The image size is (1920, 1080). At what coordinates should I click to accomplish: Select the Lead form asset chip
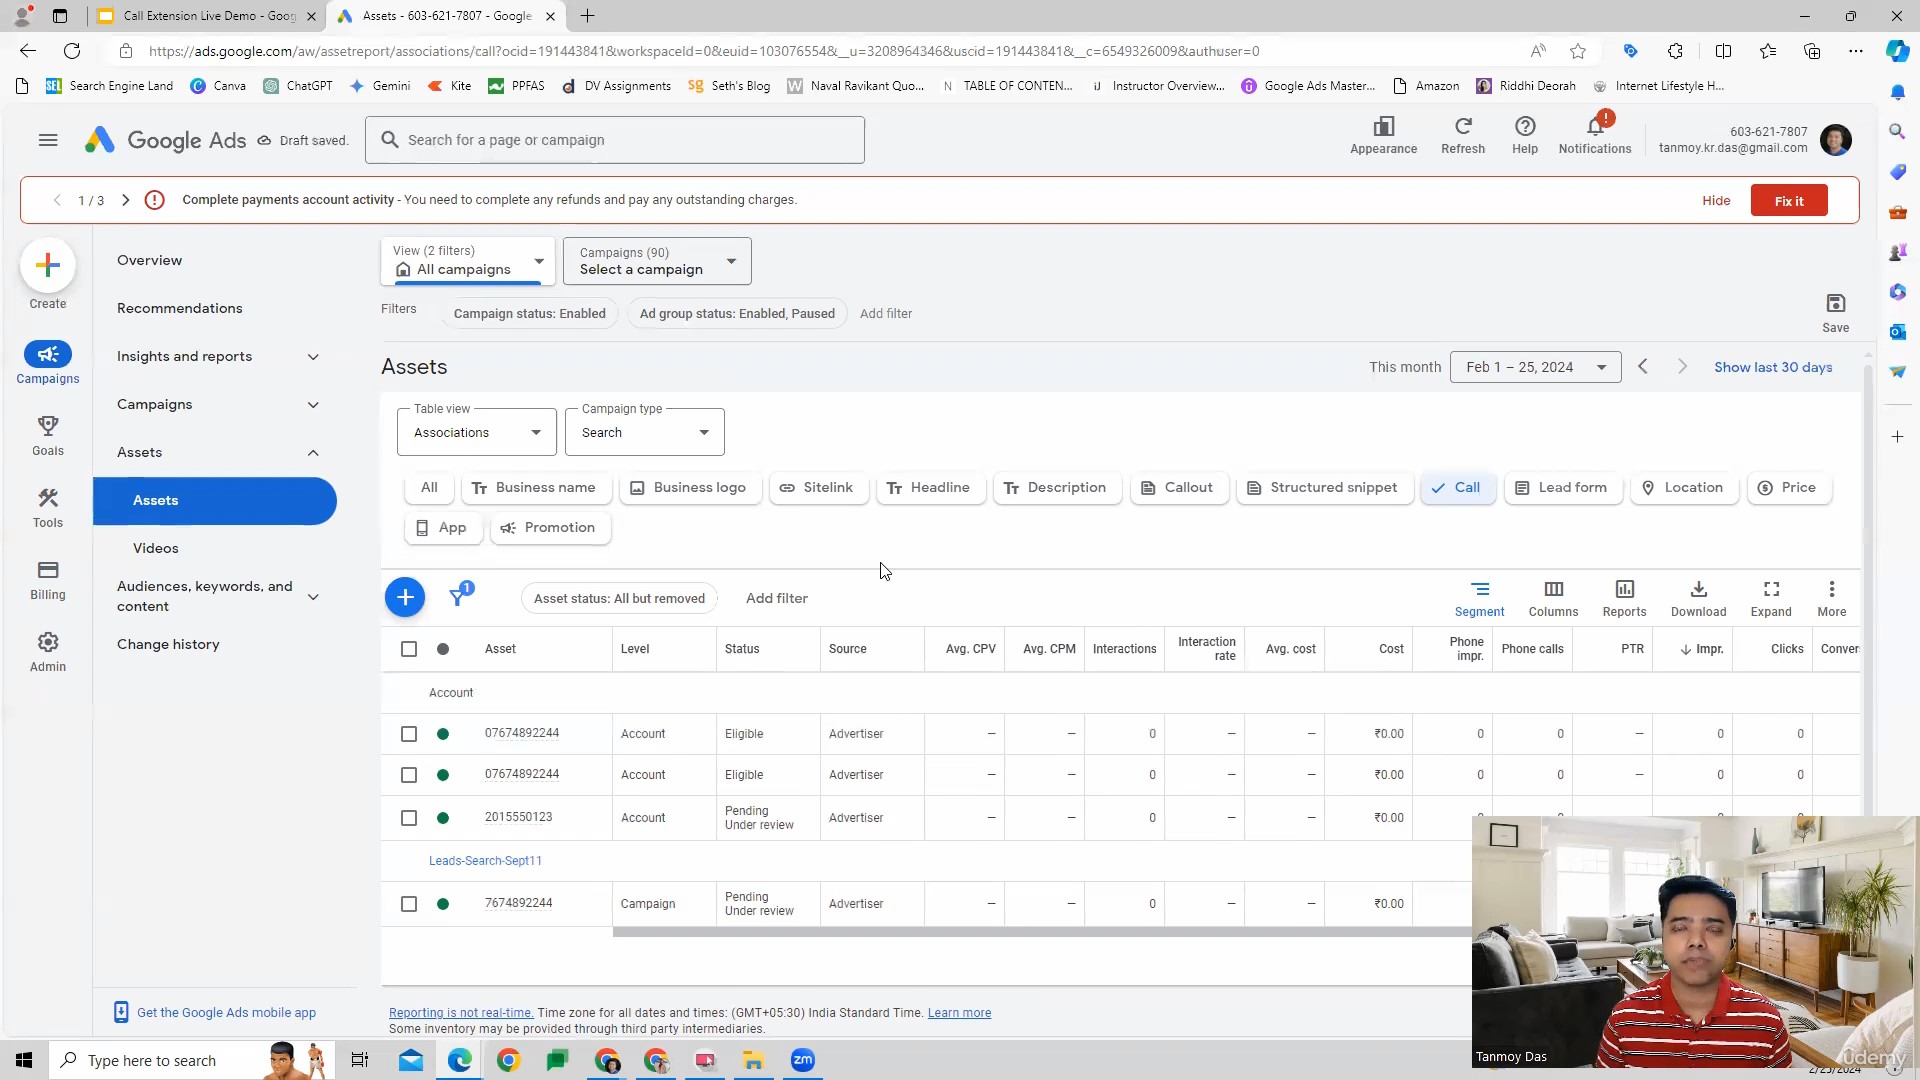(x=1561, y=488)
